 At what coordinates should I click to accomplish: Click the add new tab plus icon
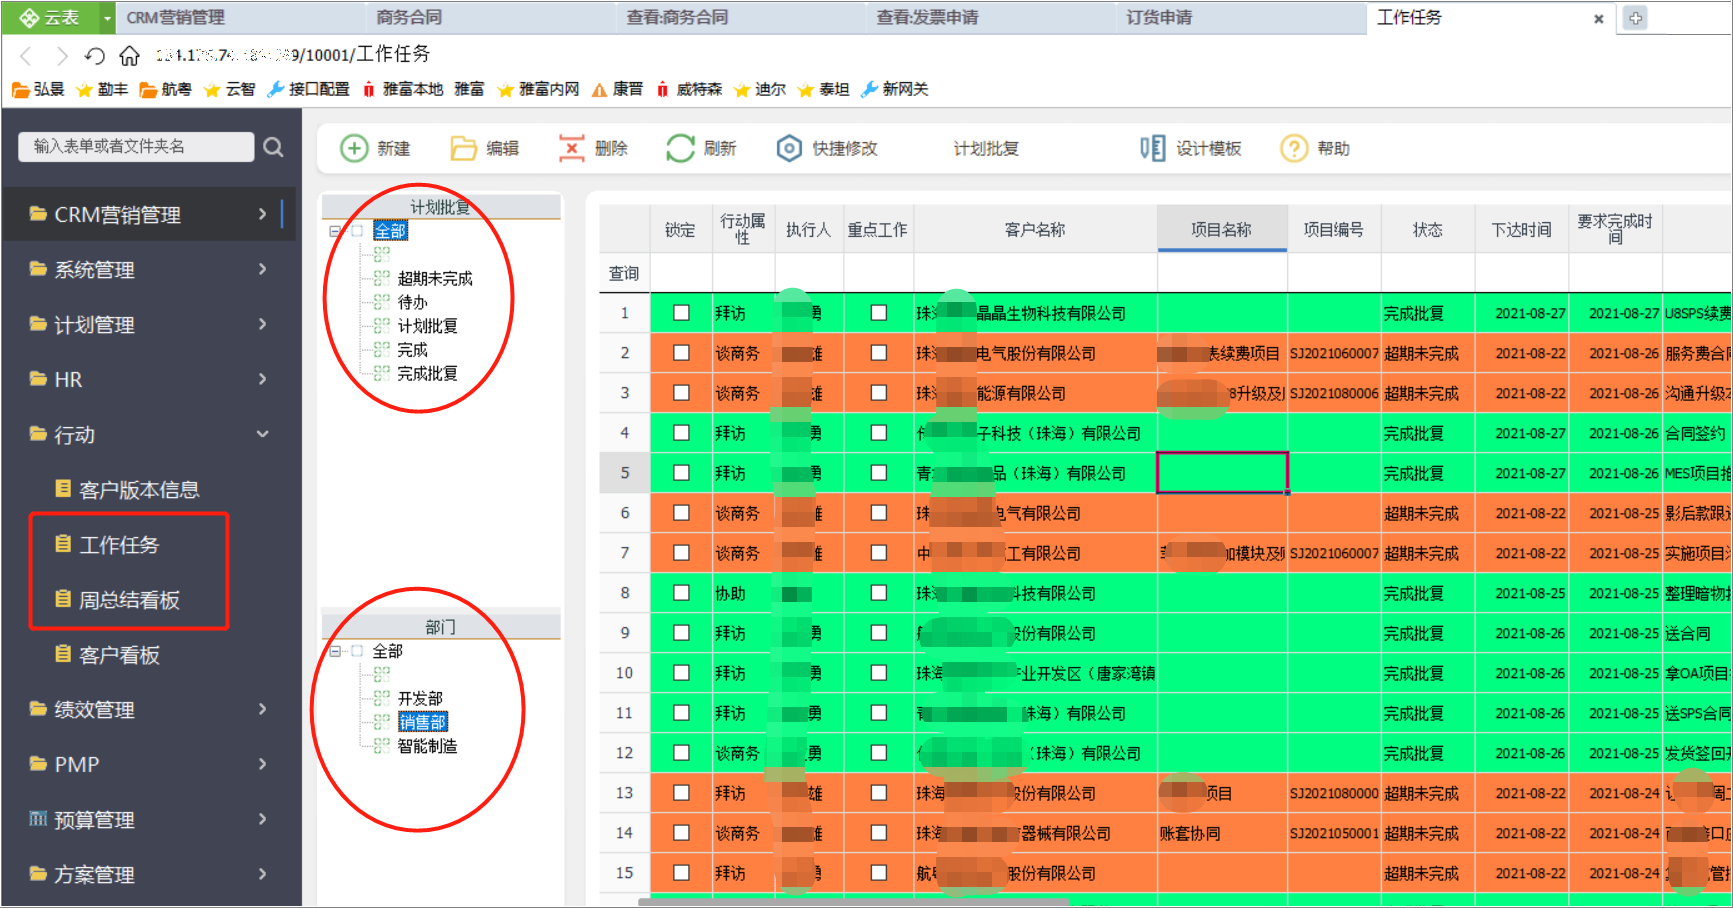pos(1635,18)
